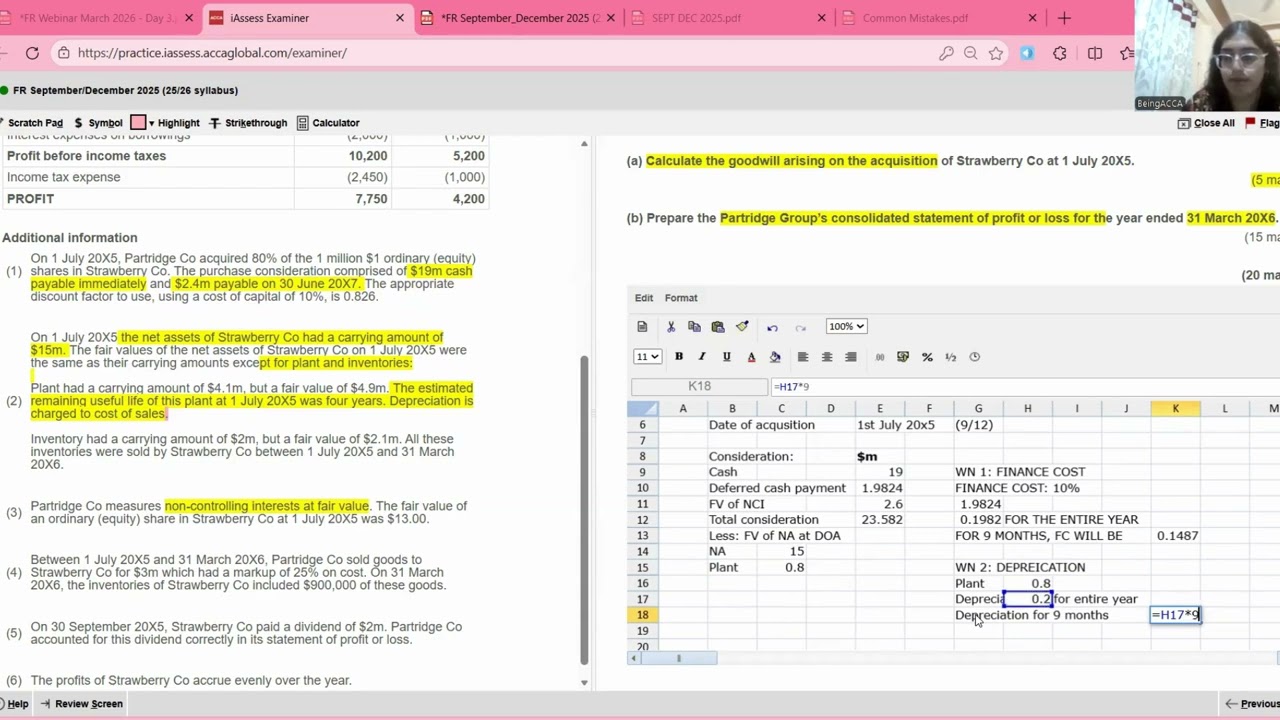Viewport: 1280px width, 720px height.
Task: Switch to FR September_December 2025 tab
Action: click(x=518, y=18)
